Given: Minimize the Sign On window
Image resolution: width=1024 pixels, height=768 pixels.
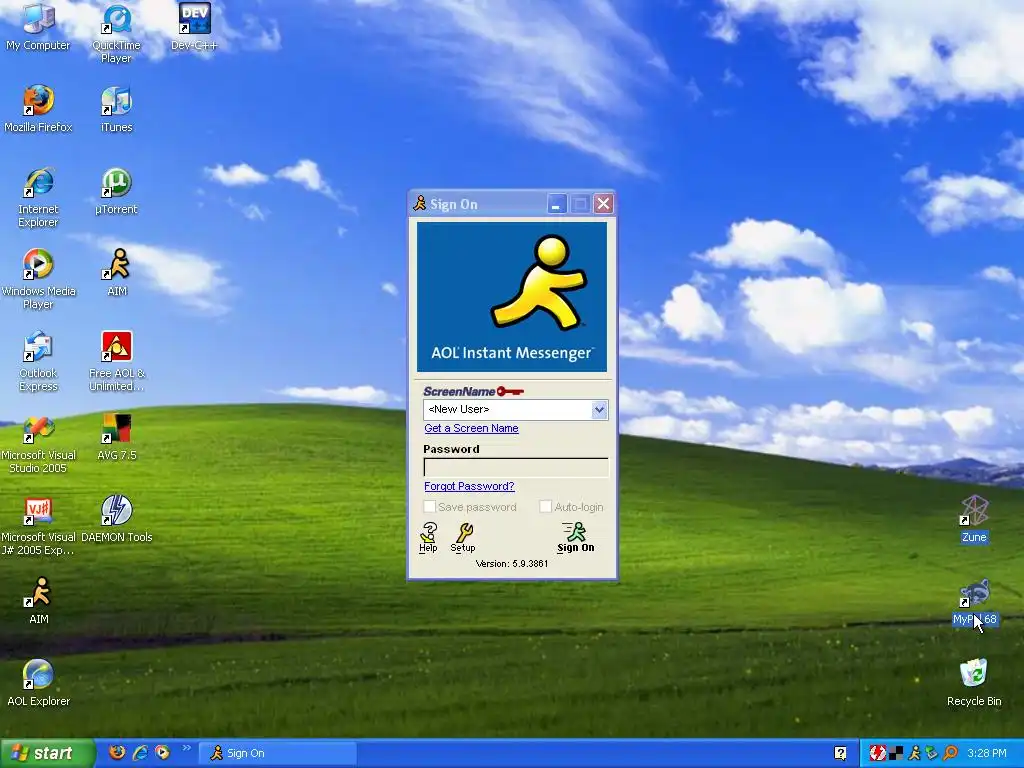Looking at the screenshot, I should pos(556,204).
